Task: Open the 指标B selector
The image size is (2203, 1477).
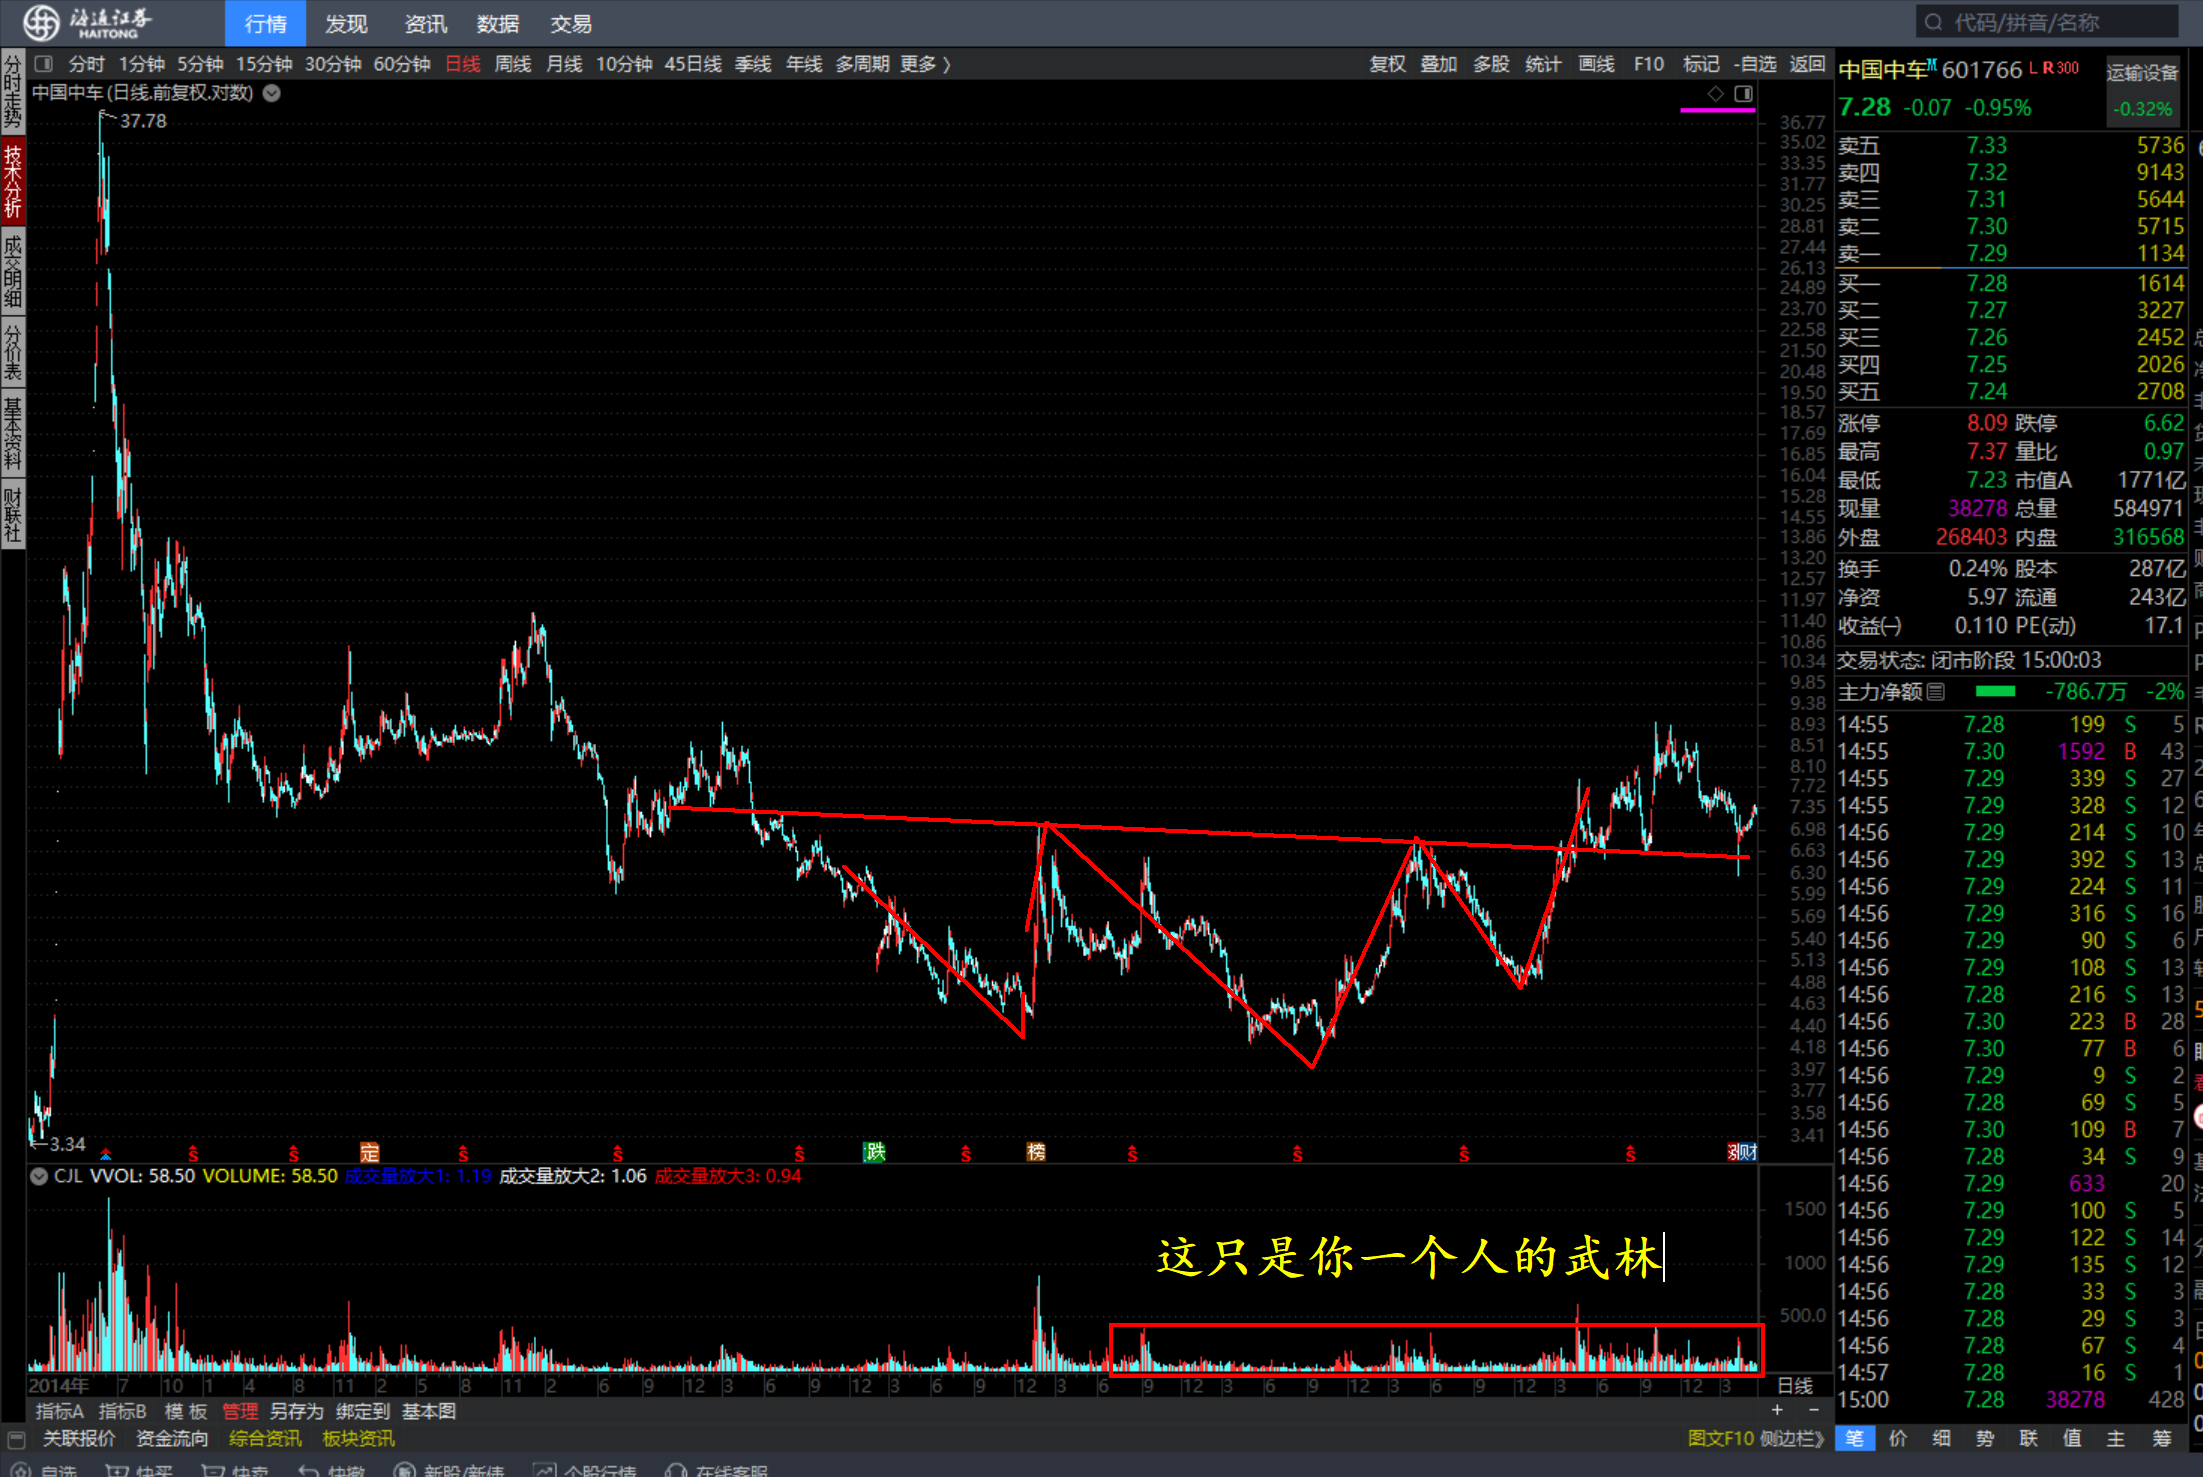Action: pos(123,1411)
